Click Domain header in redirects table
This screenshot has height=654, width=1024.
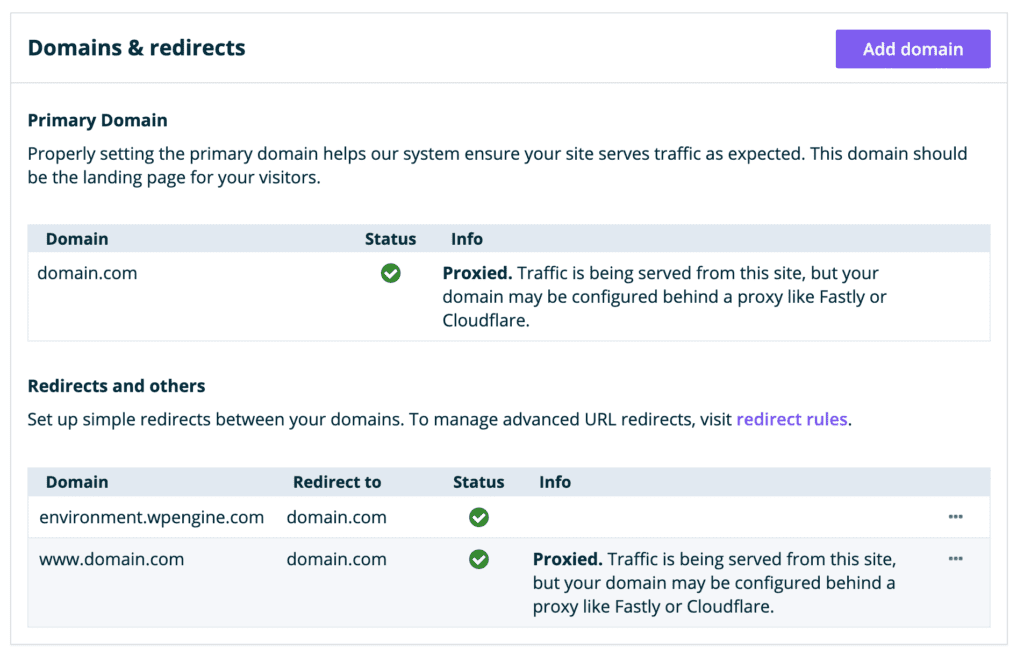pyautogui.click(x=77, y=482)
